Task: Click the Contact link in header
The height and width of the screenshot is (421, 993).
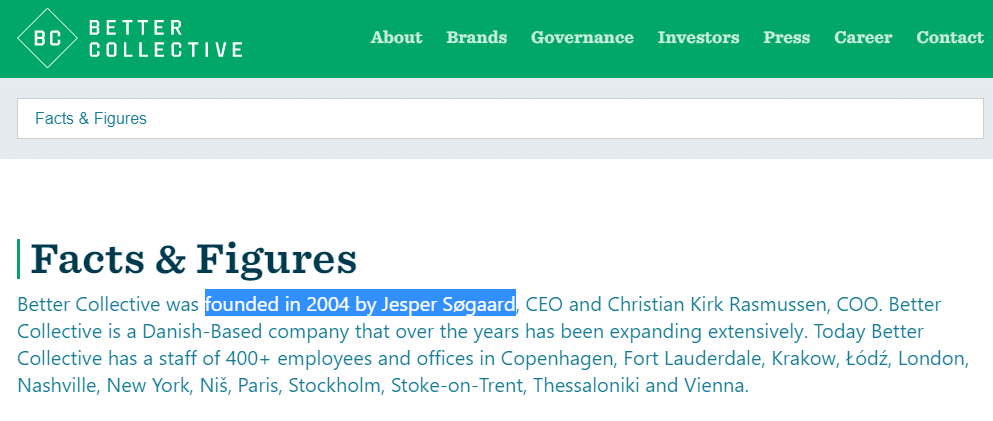Action: click(x=949, y=38)
